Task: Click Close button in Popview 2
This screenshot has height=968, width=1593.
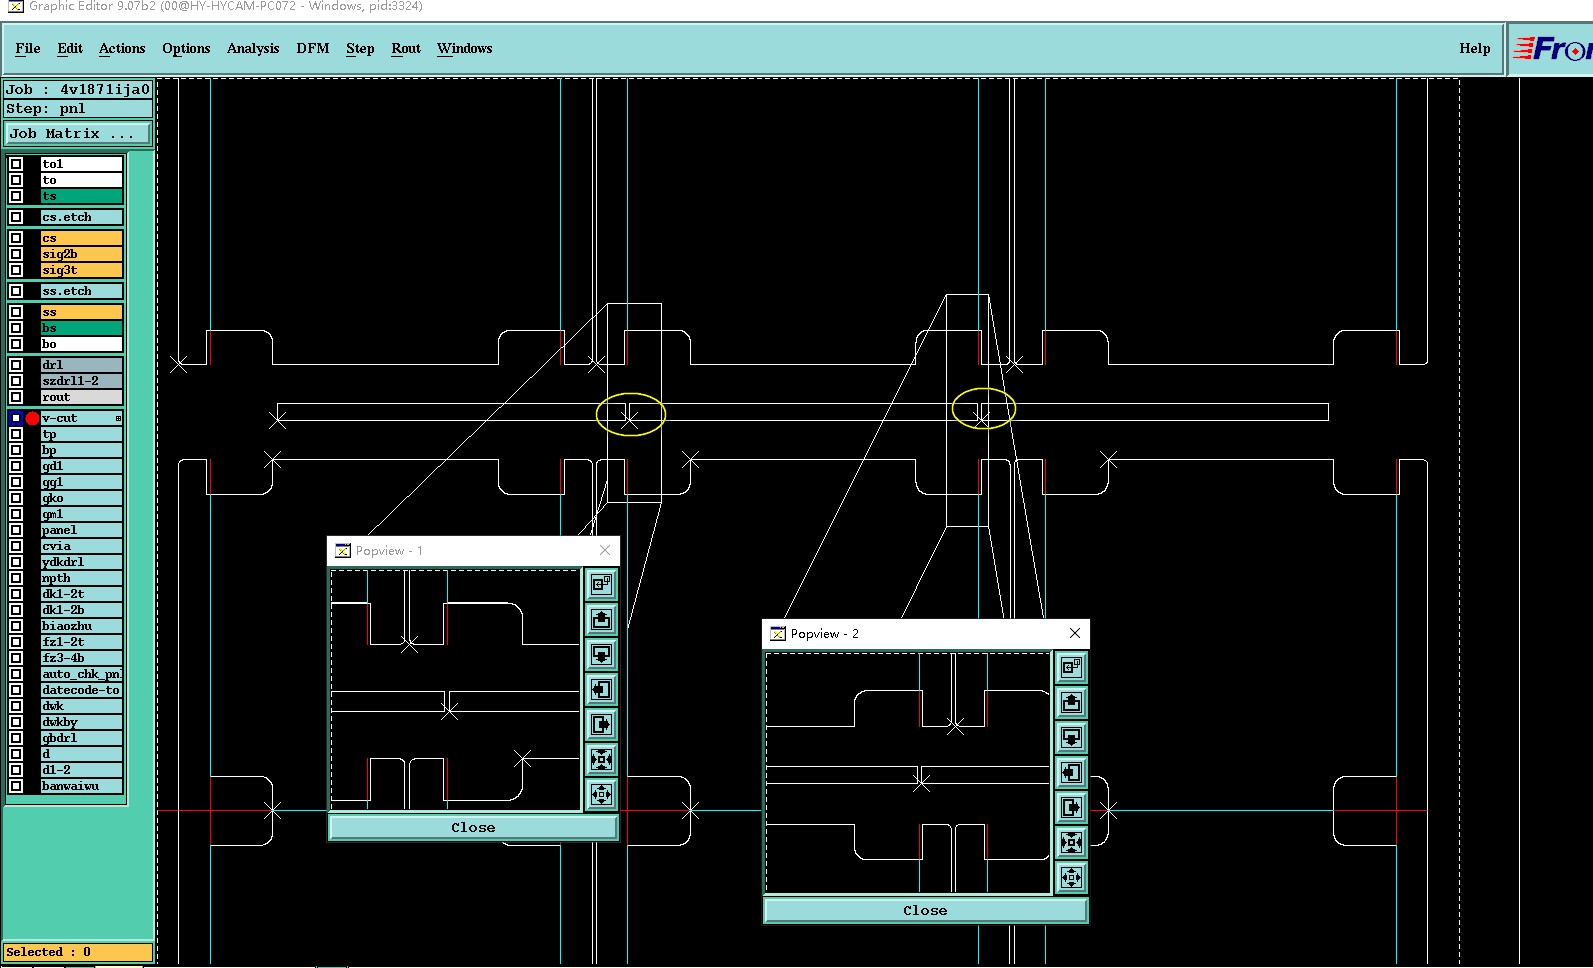Action: 925,910
